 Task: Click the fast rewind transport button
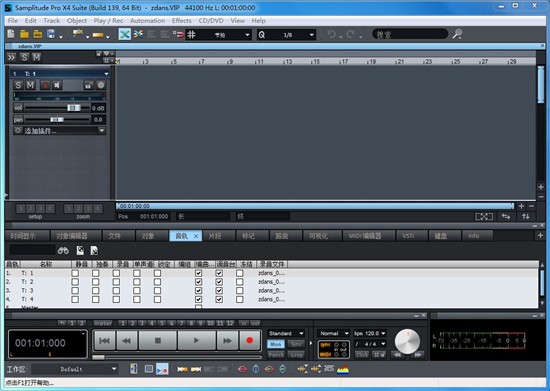[x=127, y=341]
